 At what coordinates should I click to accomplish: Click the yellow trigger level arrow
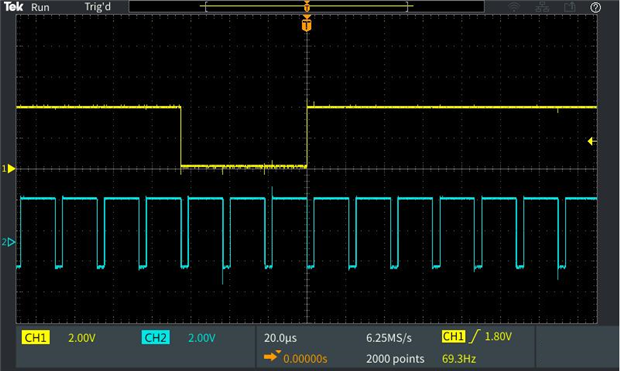pos(592,141)
